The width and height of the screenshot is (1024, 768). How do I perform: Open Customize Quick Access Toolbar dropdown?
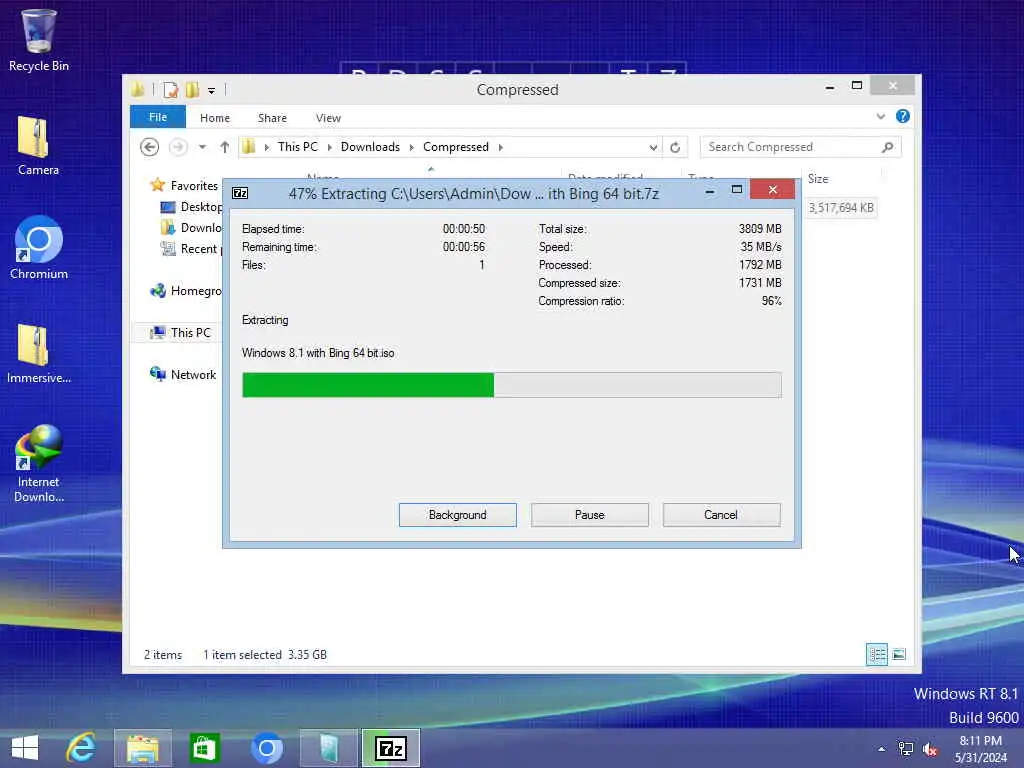(x=211, y=91)
